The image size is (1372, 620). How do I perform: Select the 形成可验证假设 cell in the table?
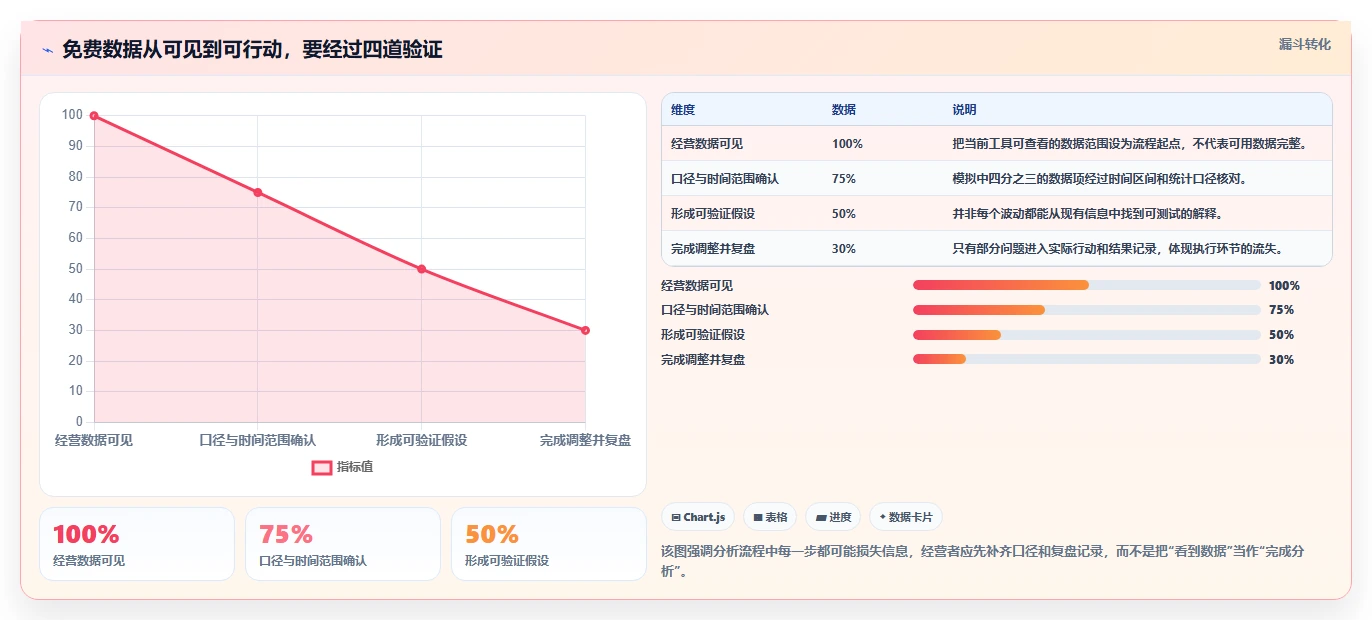click(x=713, y=214)
